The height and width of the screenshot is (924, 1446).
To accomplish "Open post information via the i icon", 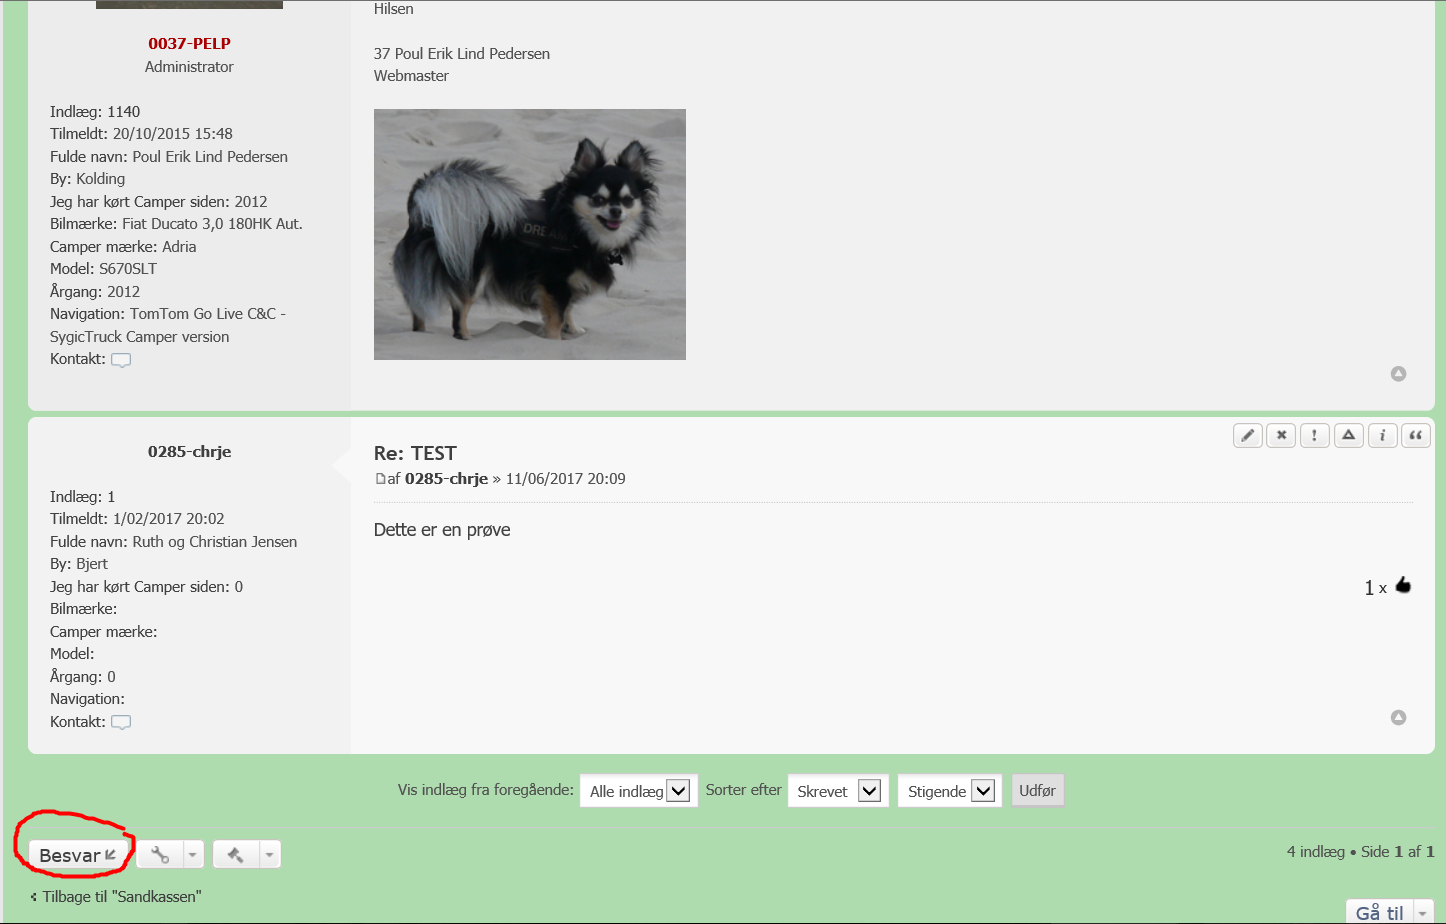I will [1382, 435].
